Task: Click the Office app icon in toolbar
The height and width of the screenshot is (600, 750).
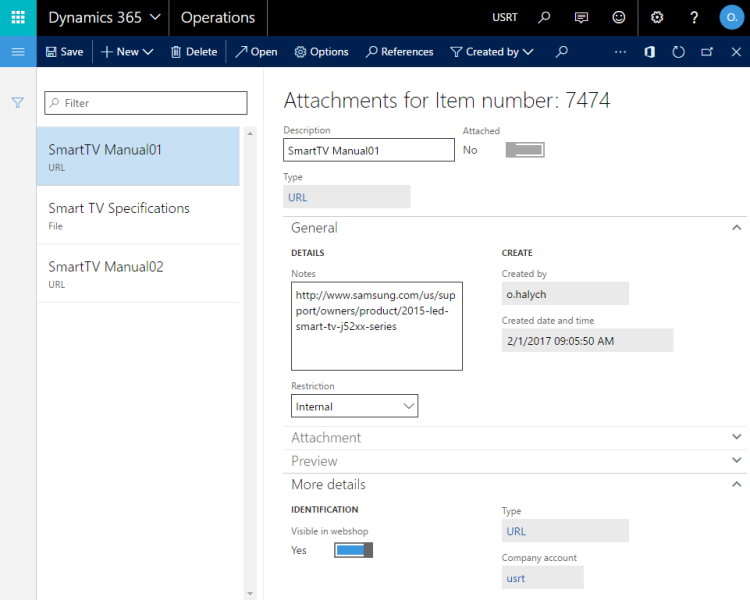Action: tap(649, 52)
